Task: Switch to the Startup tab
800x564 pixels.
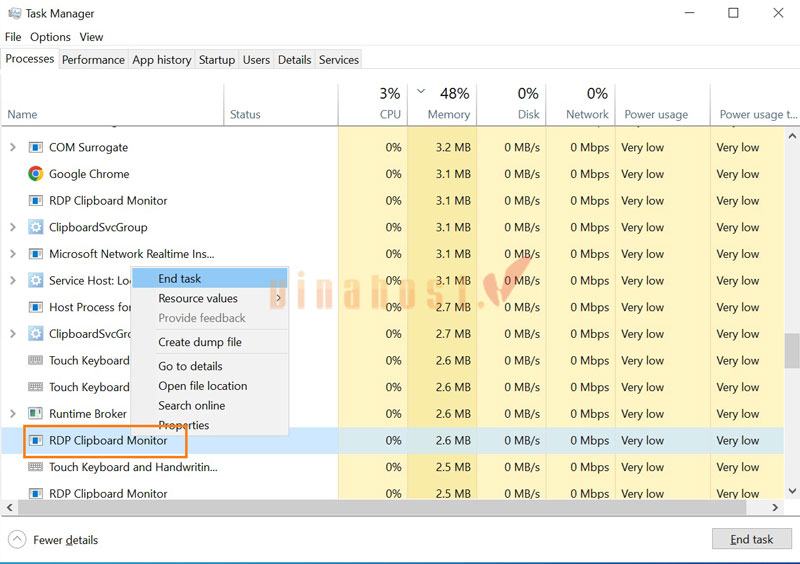Action: click(x=216, y=60)
